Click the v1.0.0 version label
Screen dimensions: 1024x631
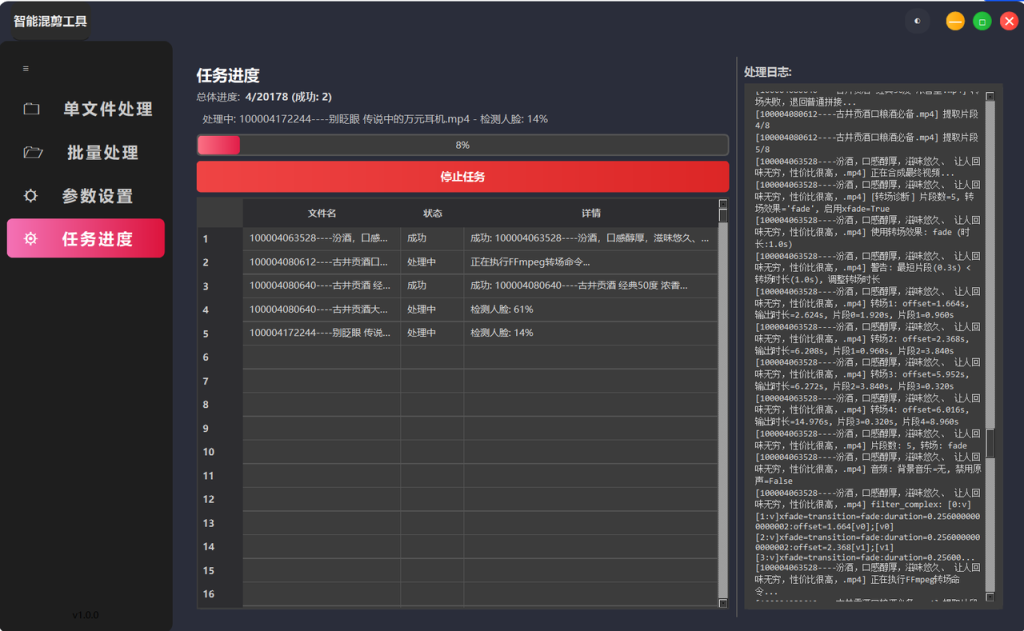[86, 615]
